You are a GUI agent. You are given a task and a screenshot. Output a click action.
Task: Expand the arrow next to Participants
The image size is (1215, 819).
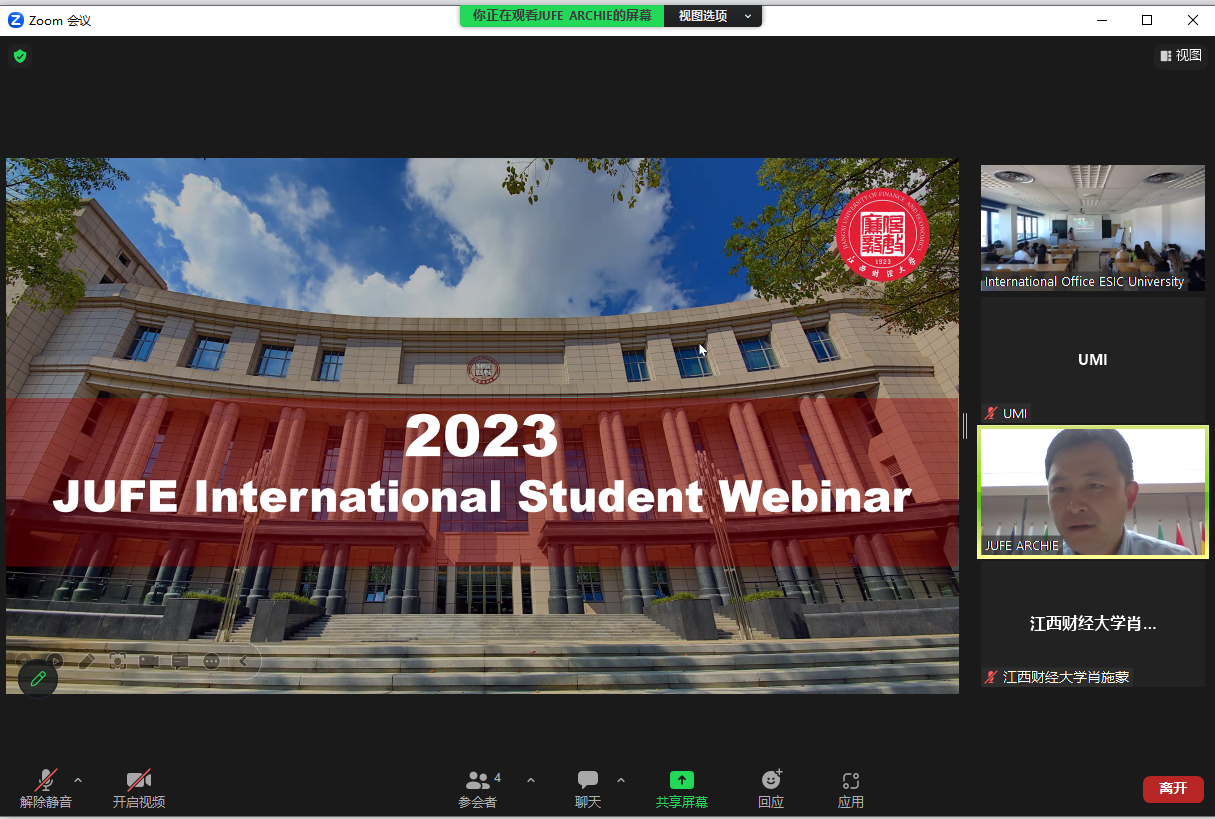(531, 780)
